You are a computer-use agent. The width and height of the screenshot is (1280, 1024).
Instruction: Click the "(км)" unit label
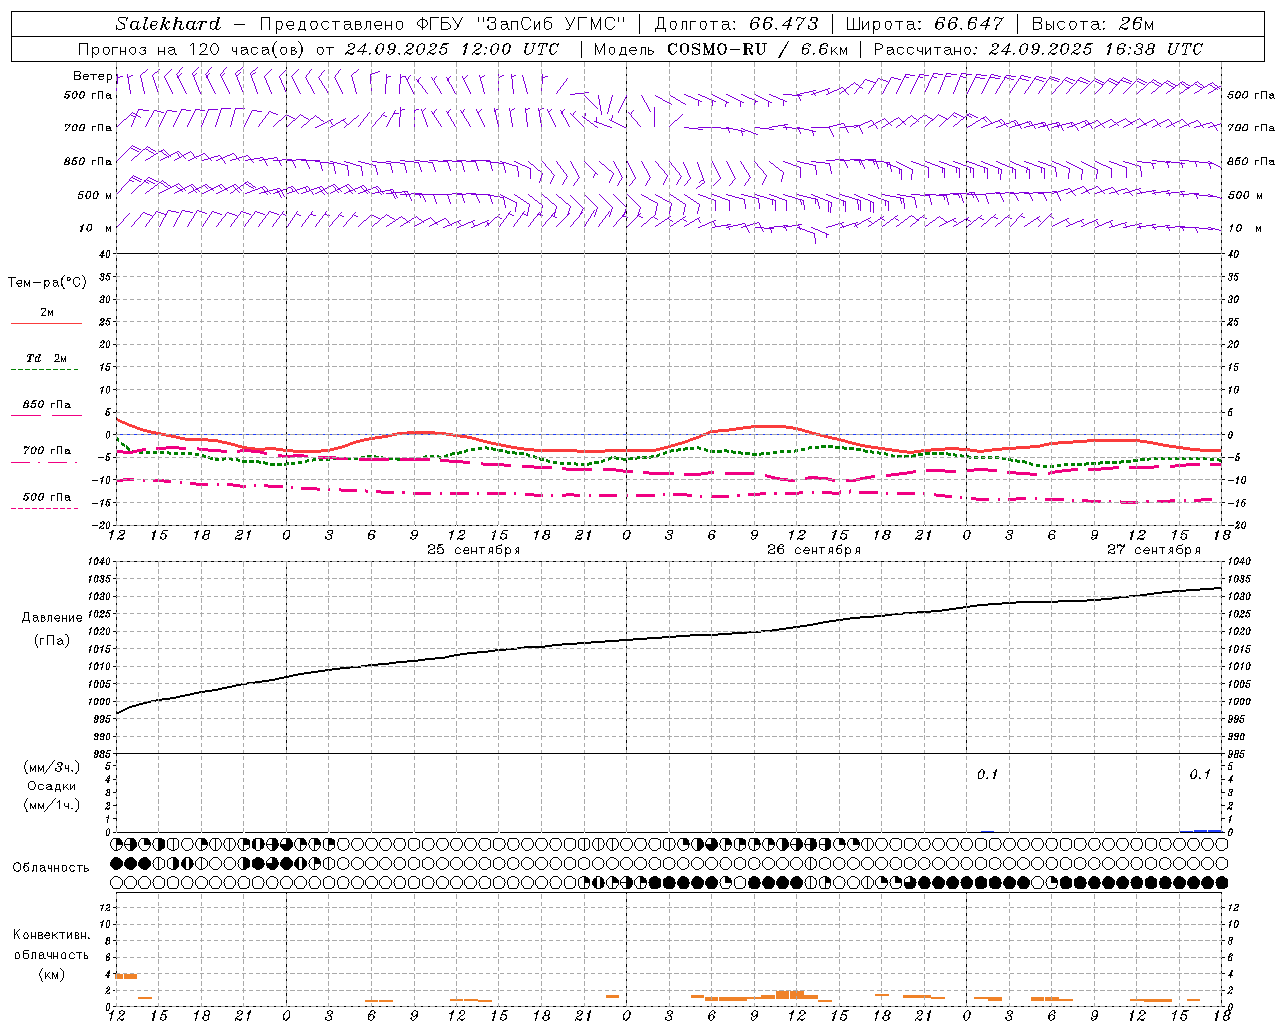(52, 974)
